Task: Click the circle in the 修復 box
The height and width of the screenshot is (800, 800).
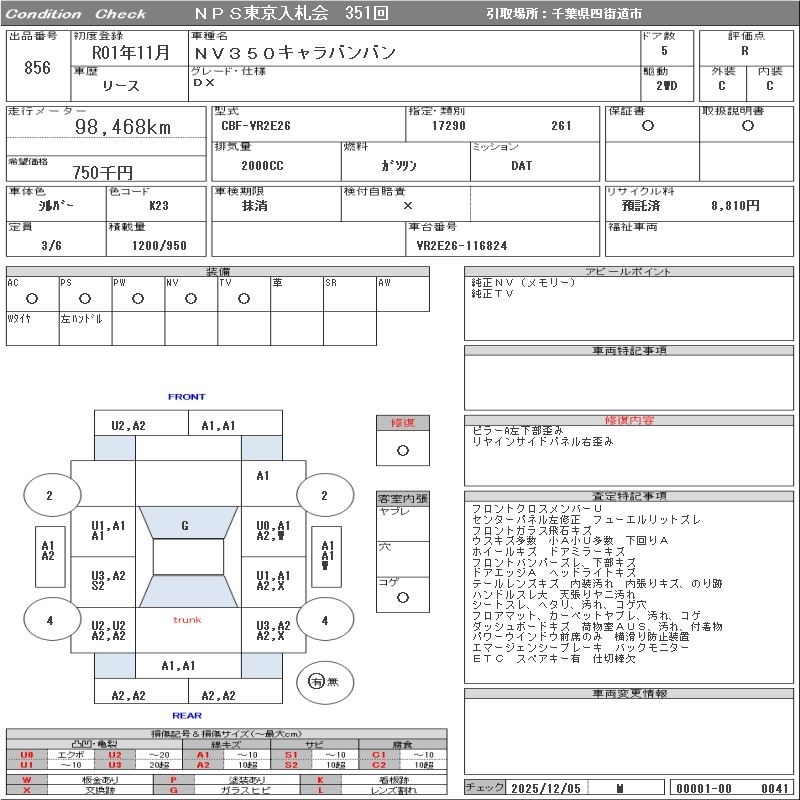Action: click(x=402, y=450)
